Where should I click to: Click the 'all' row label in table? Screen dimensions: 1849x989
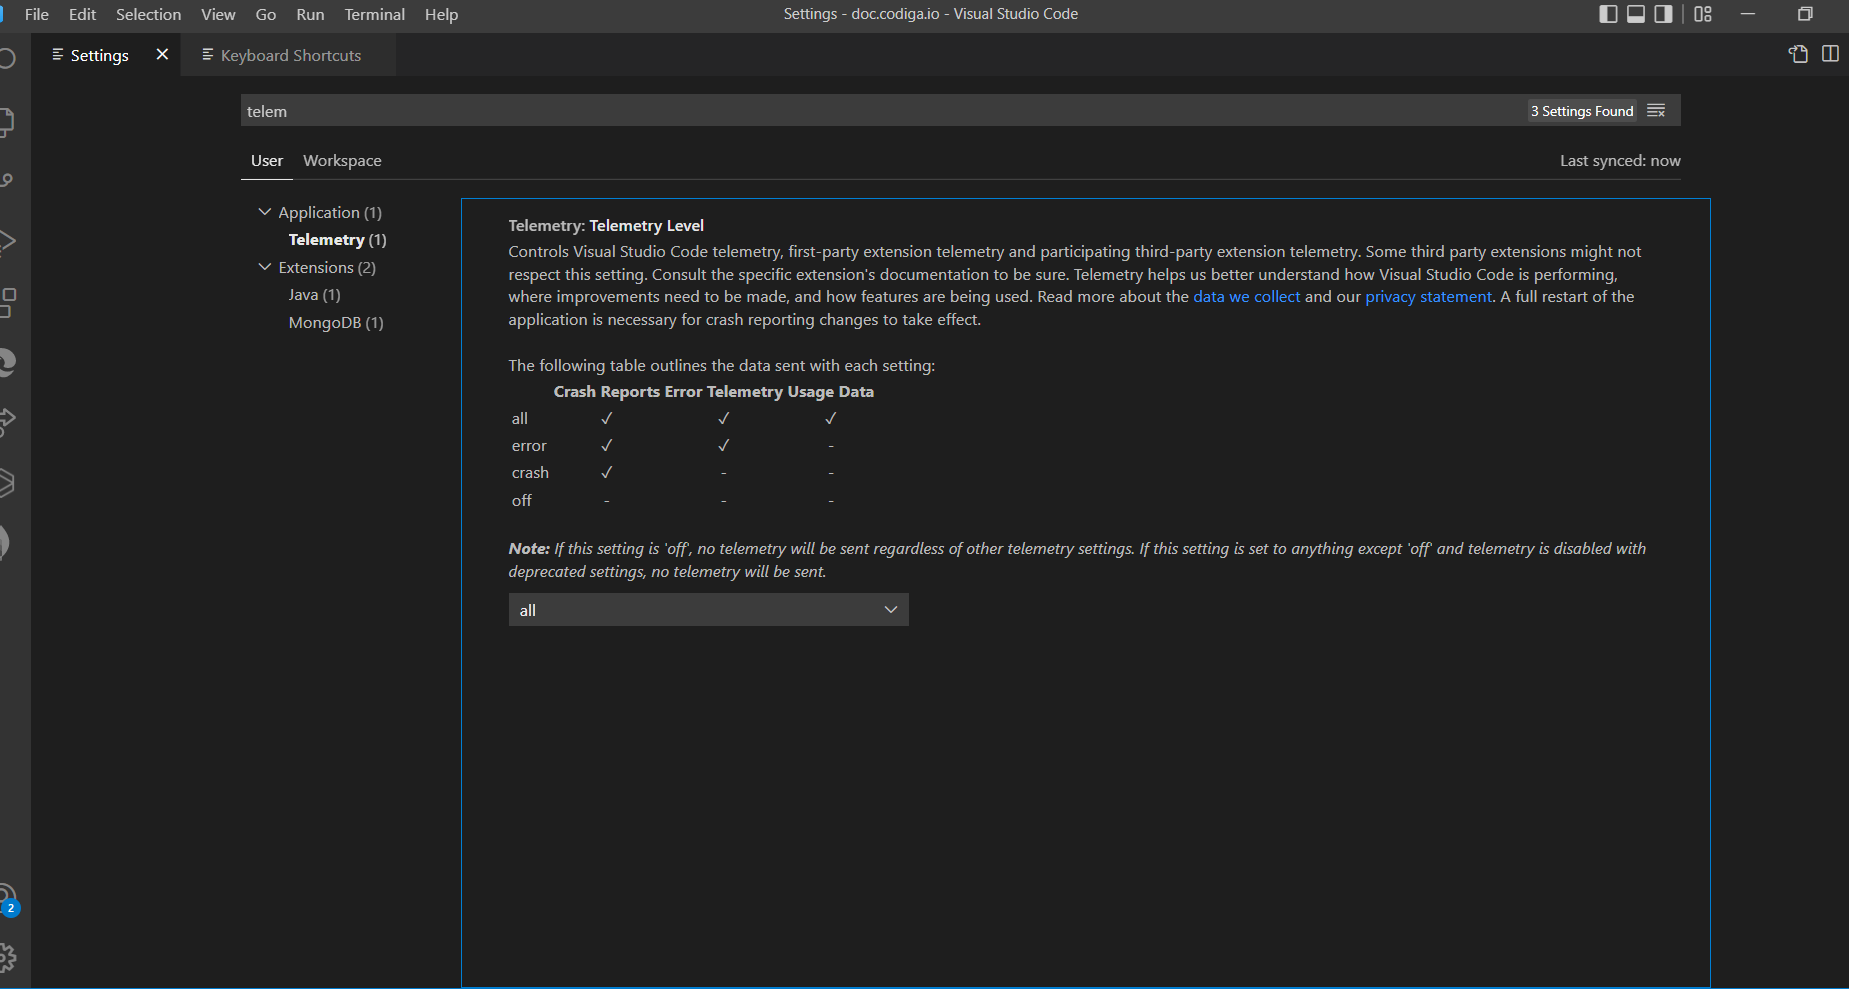click(x=519, y=419)
